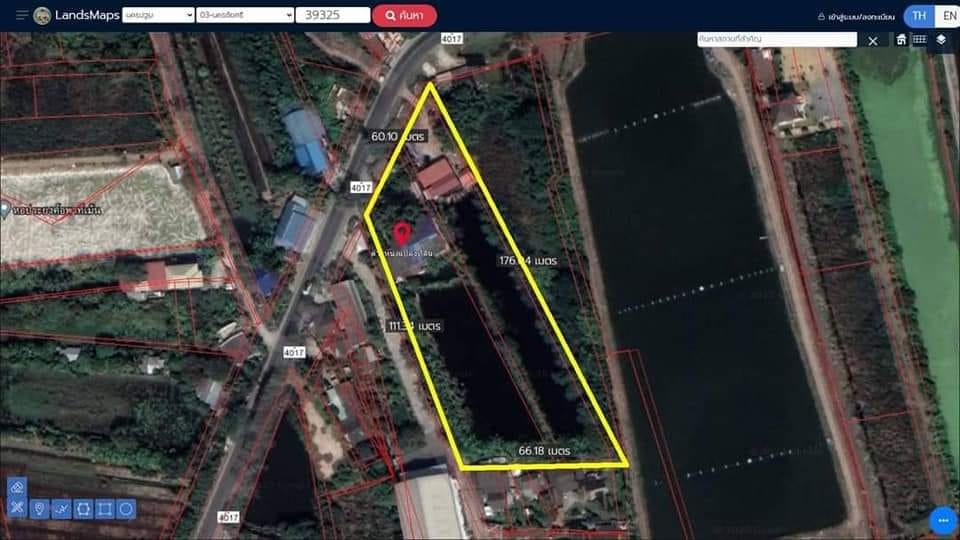Screen dimensions: 960x540
Task: Switch language to EN
Action: (948, 16)
